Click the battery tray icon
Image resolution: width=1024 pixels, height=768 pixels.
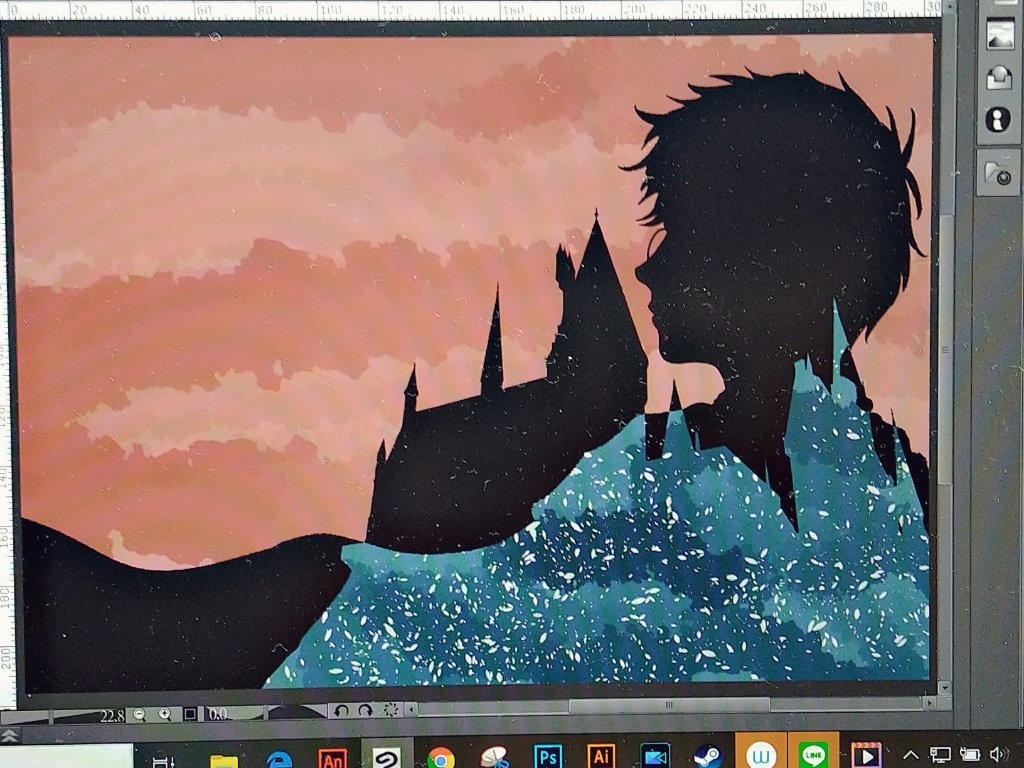(970, 754)
